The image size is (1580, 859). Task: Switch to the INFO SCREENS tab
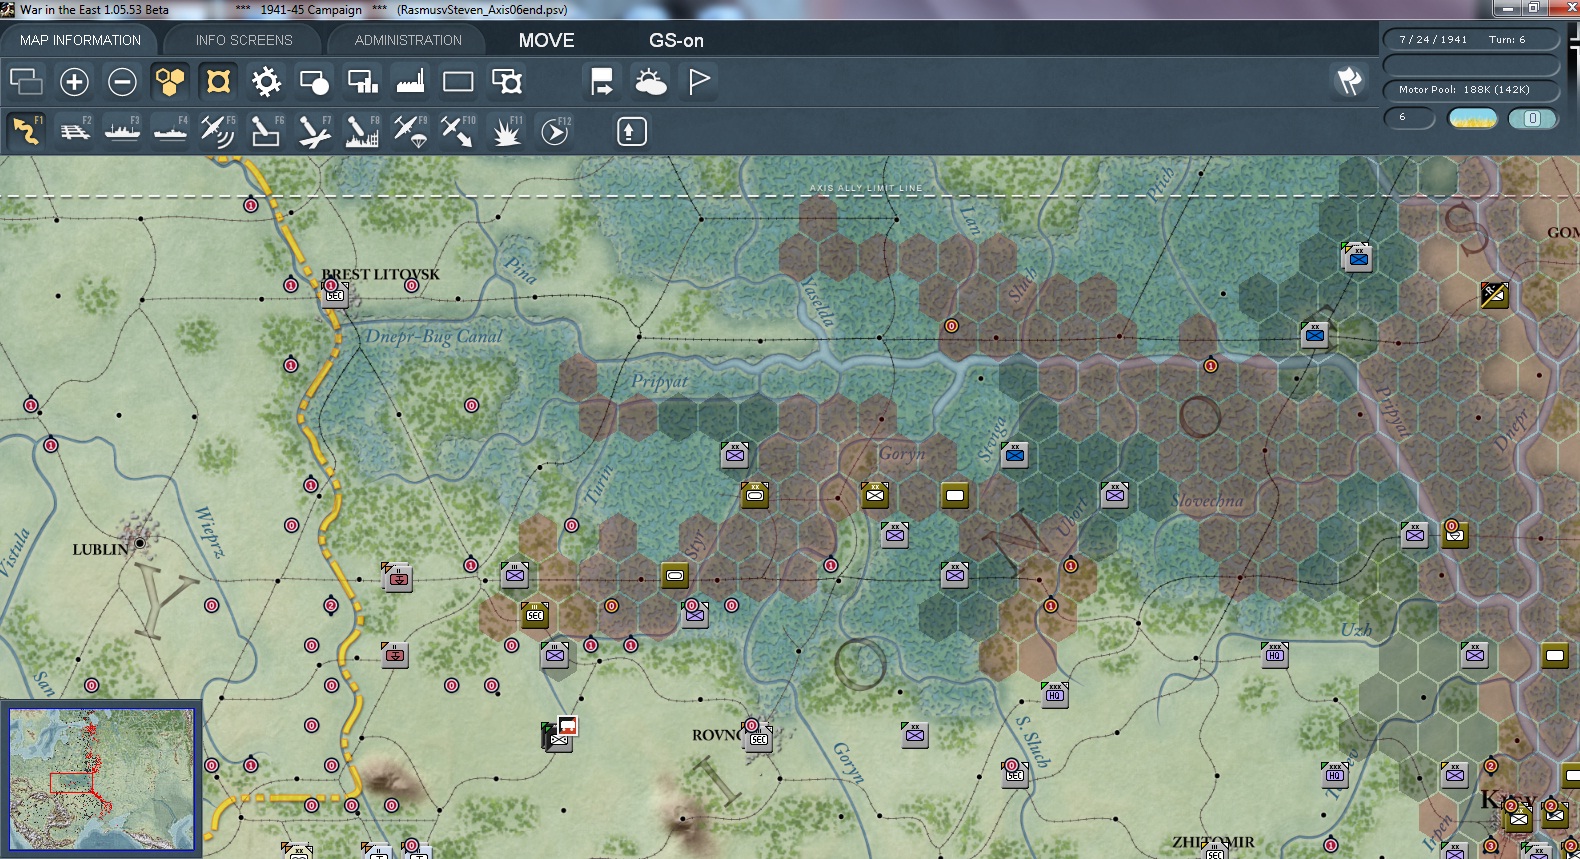(x=244, y=40)
